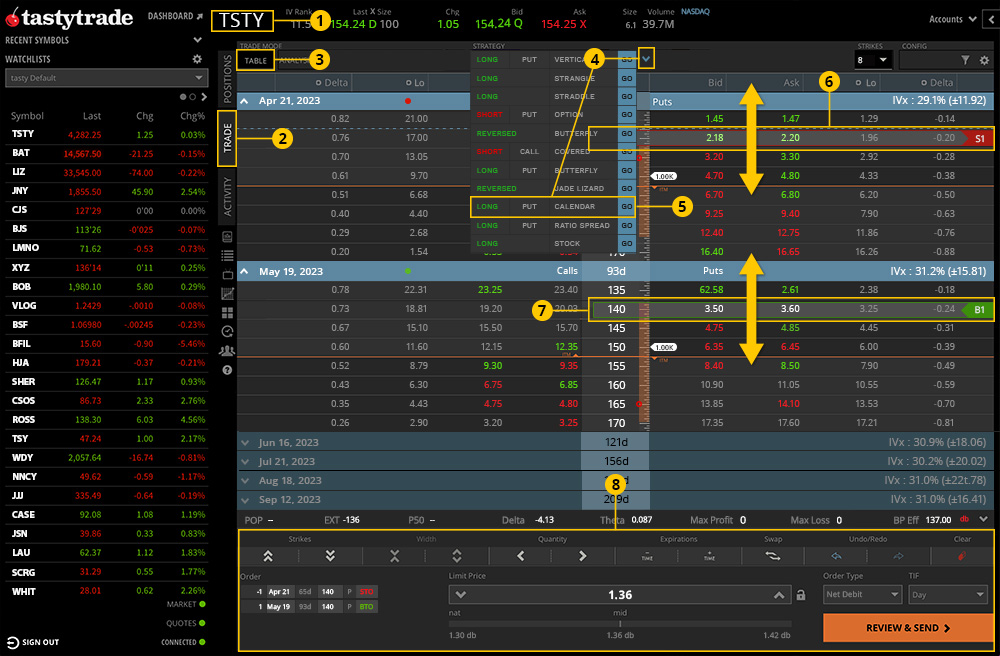Lower limit price with down chevron
Screen dimensions: 1000x656
coord(460,595)
